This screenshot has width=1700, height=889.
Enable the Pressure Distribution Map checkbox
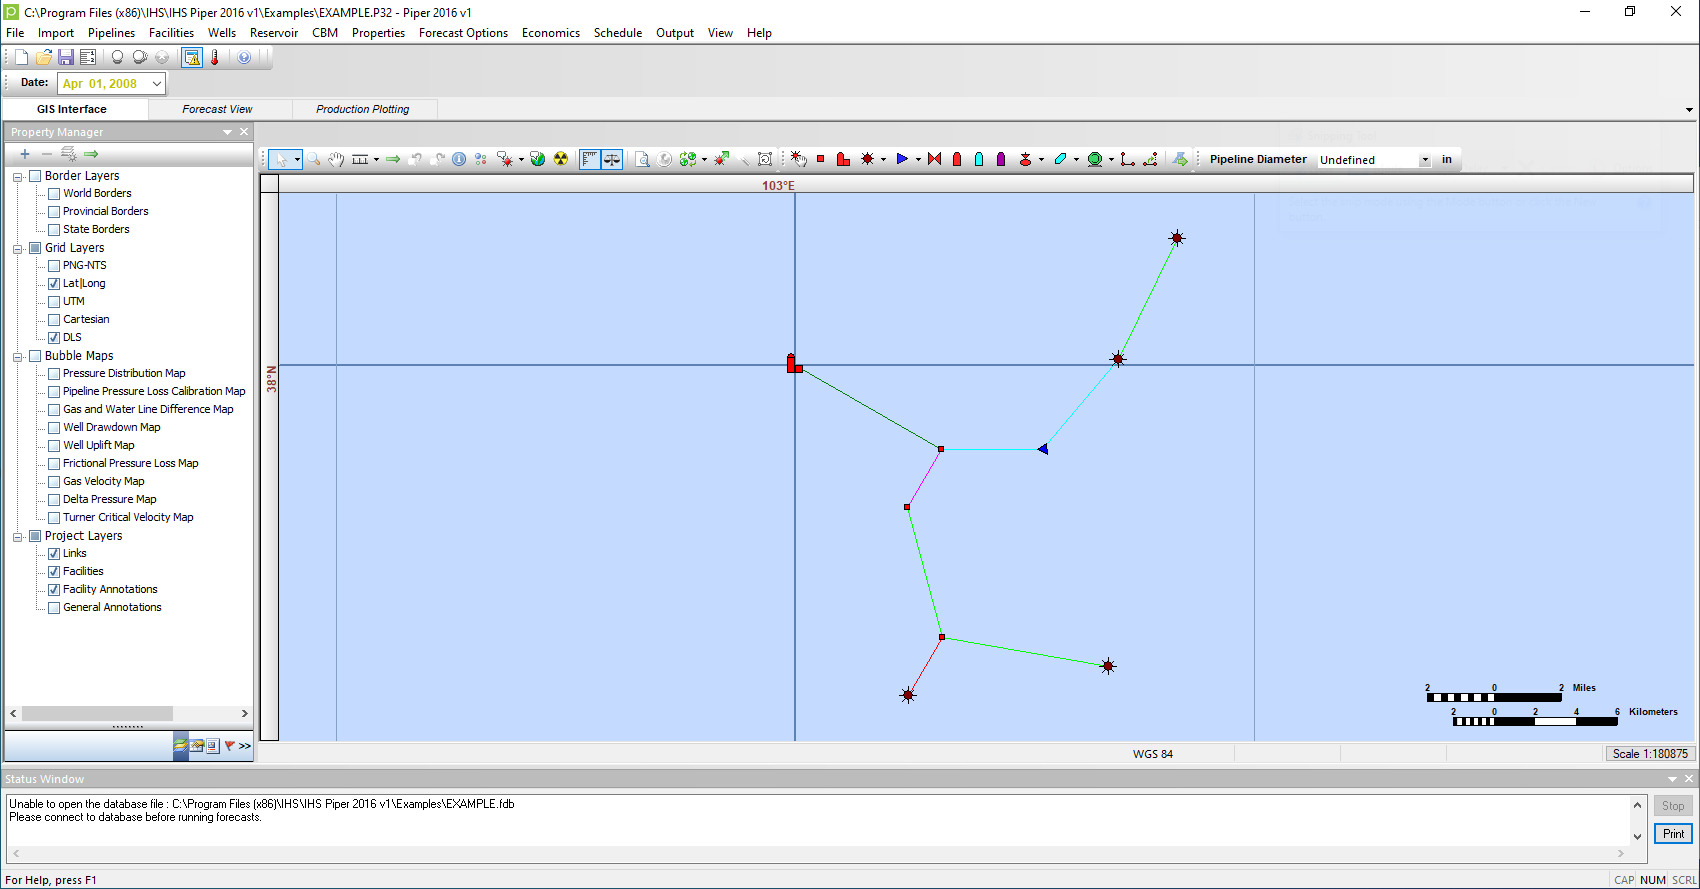[x=54, y=374]
